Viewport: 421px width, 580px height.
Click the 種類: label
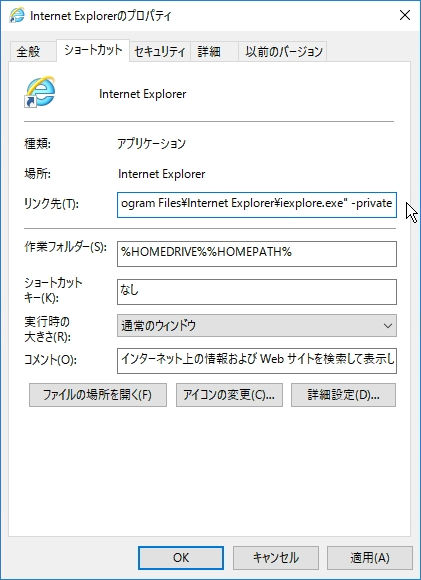(x=37, y=144)
